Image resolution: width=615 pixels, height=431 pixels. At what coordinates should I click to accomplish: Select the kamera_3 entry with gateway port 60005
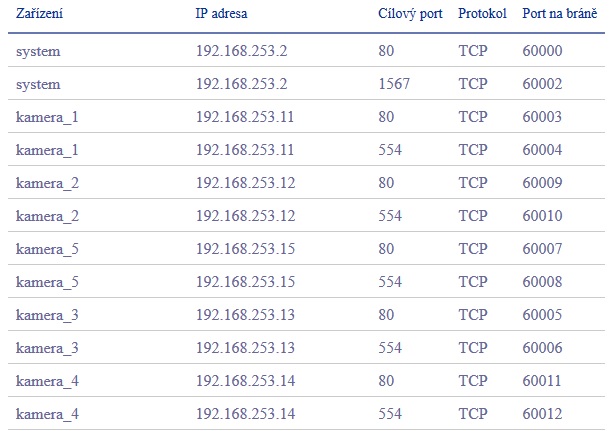pos(306,314)
